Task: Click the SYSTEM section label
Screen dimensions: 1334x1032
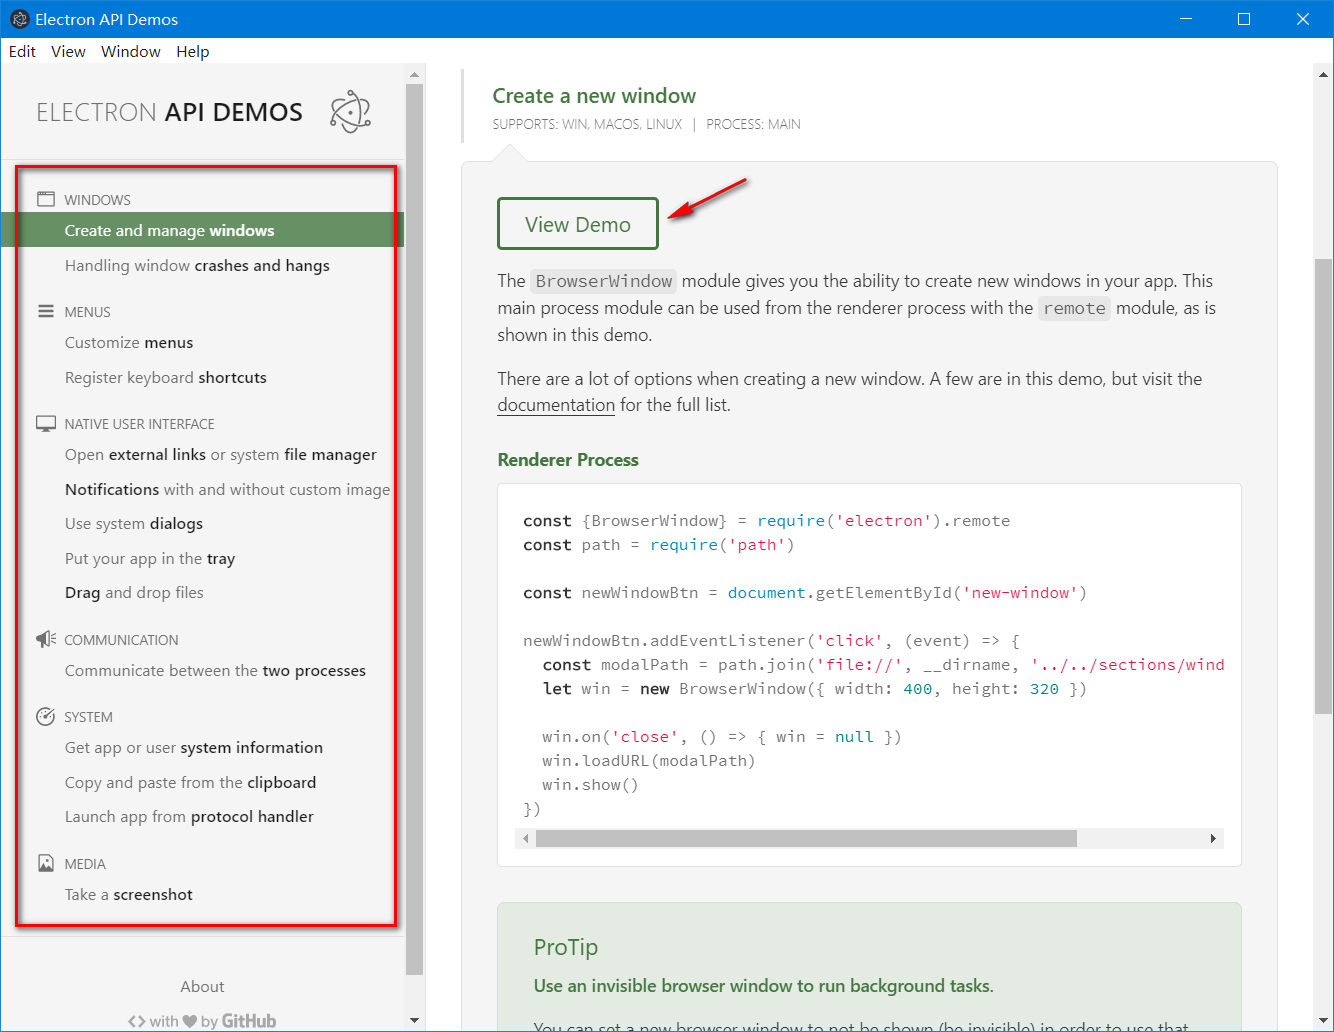Action: tap(89, 717)
